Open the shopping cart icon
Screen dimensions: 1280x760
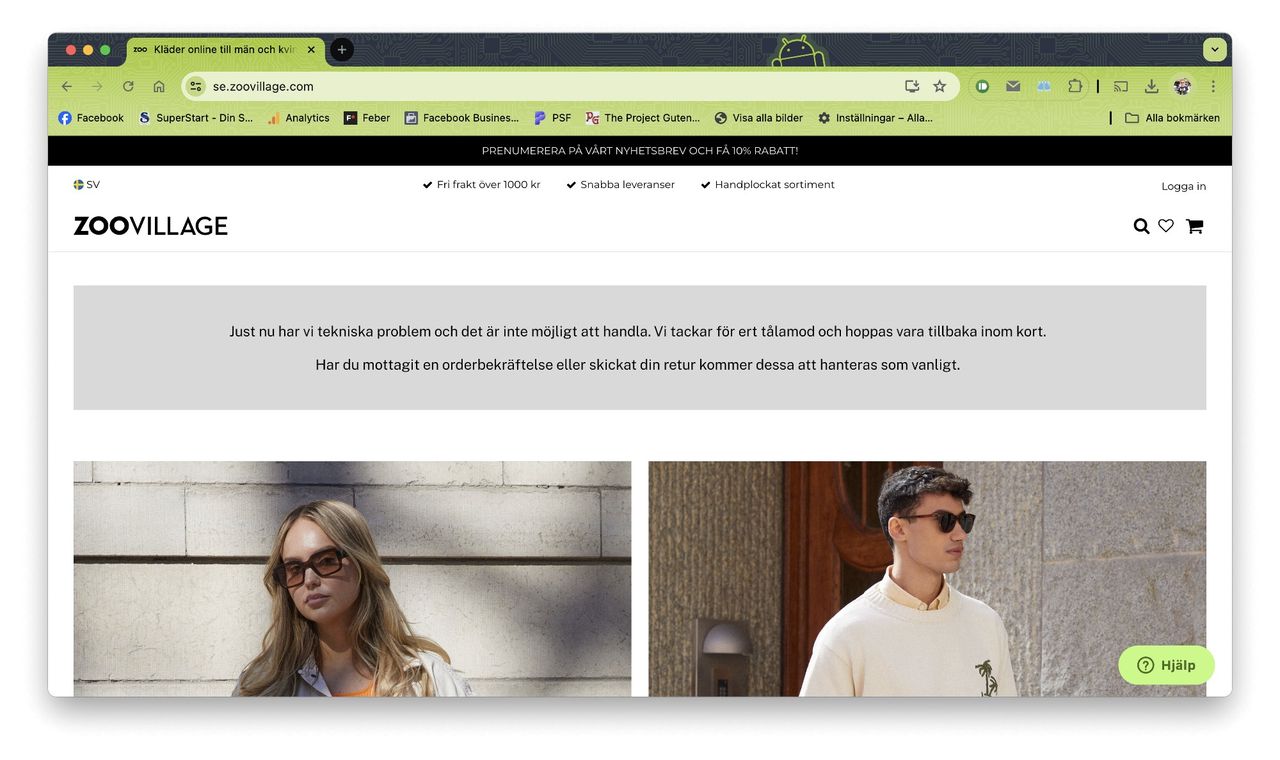point(1194,226)
